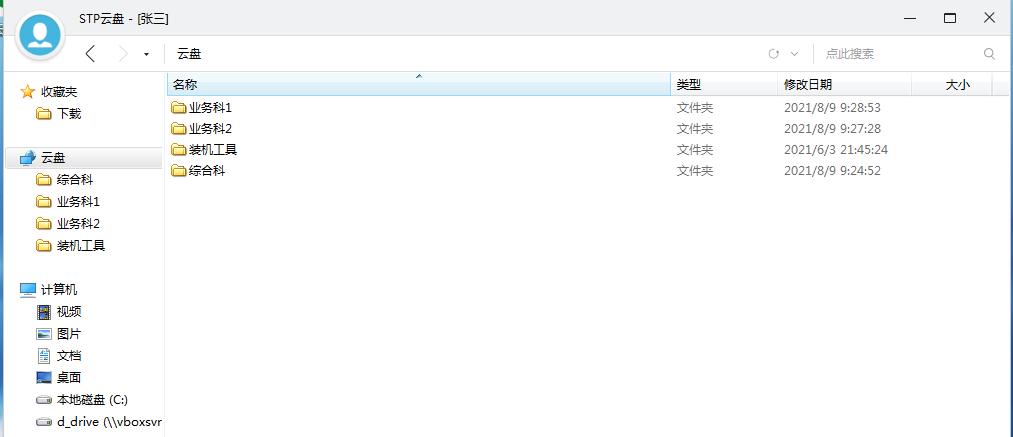
Task: Click the 业务科1 name in file list
Action: [210, 107]
